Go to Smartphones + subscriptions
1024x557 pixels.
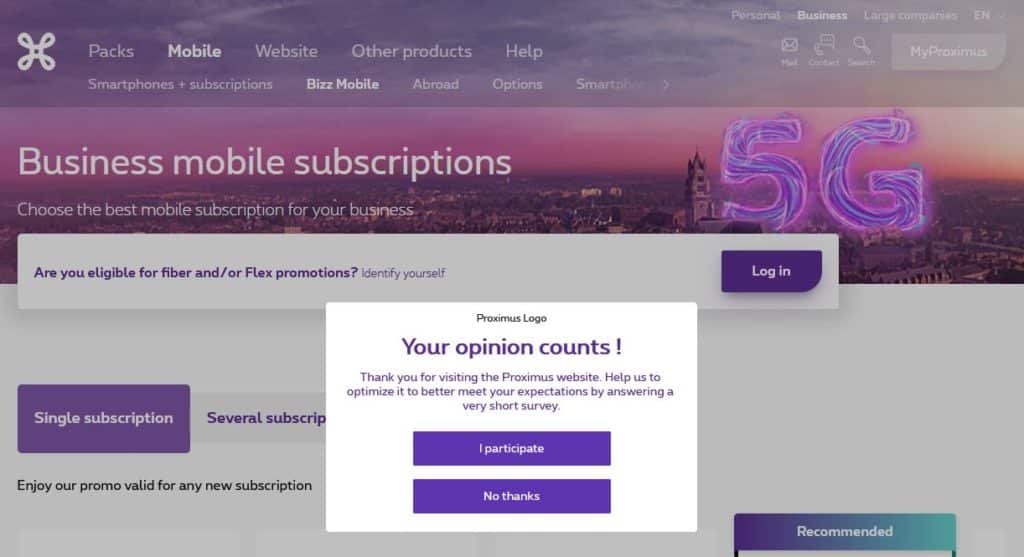180,84
